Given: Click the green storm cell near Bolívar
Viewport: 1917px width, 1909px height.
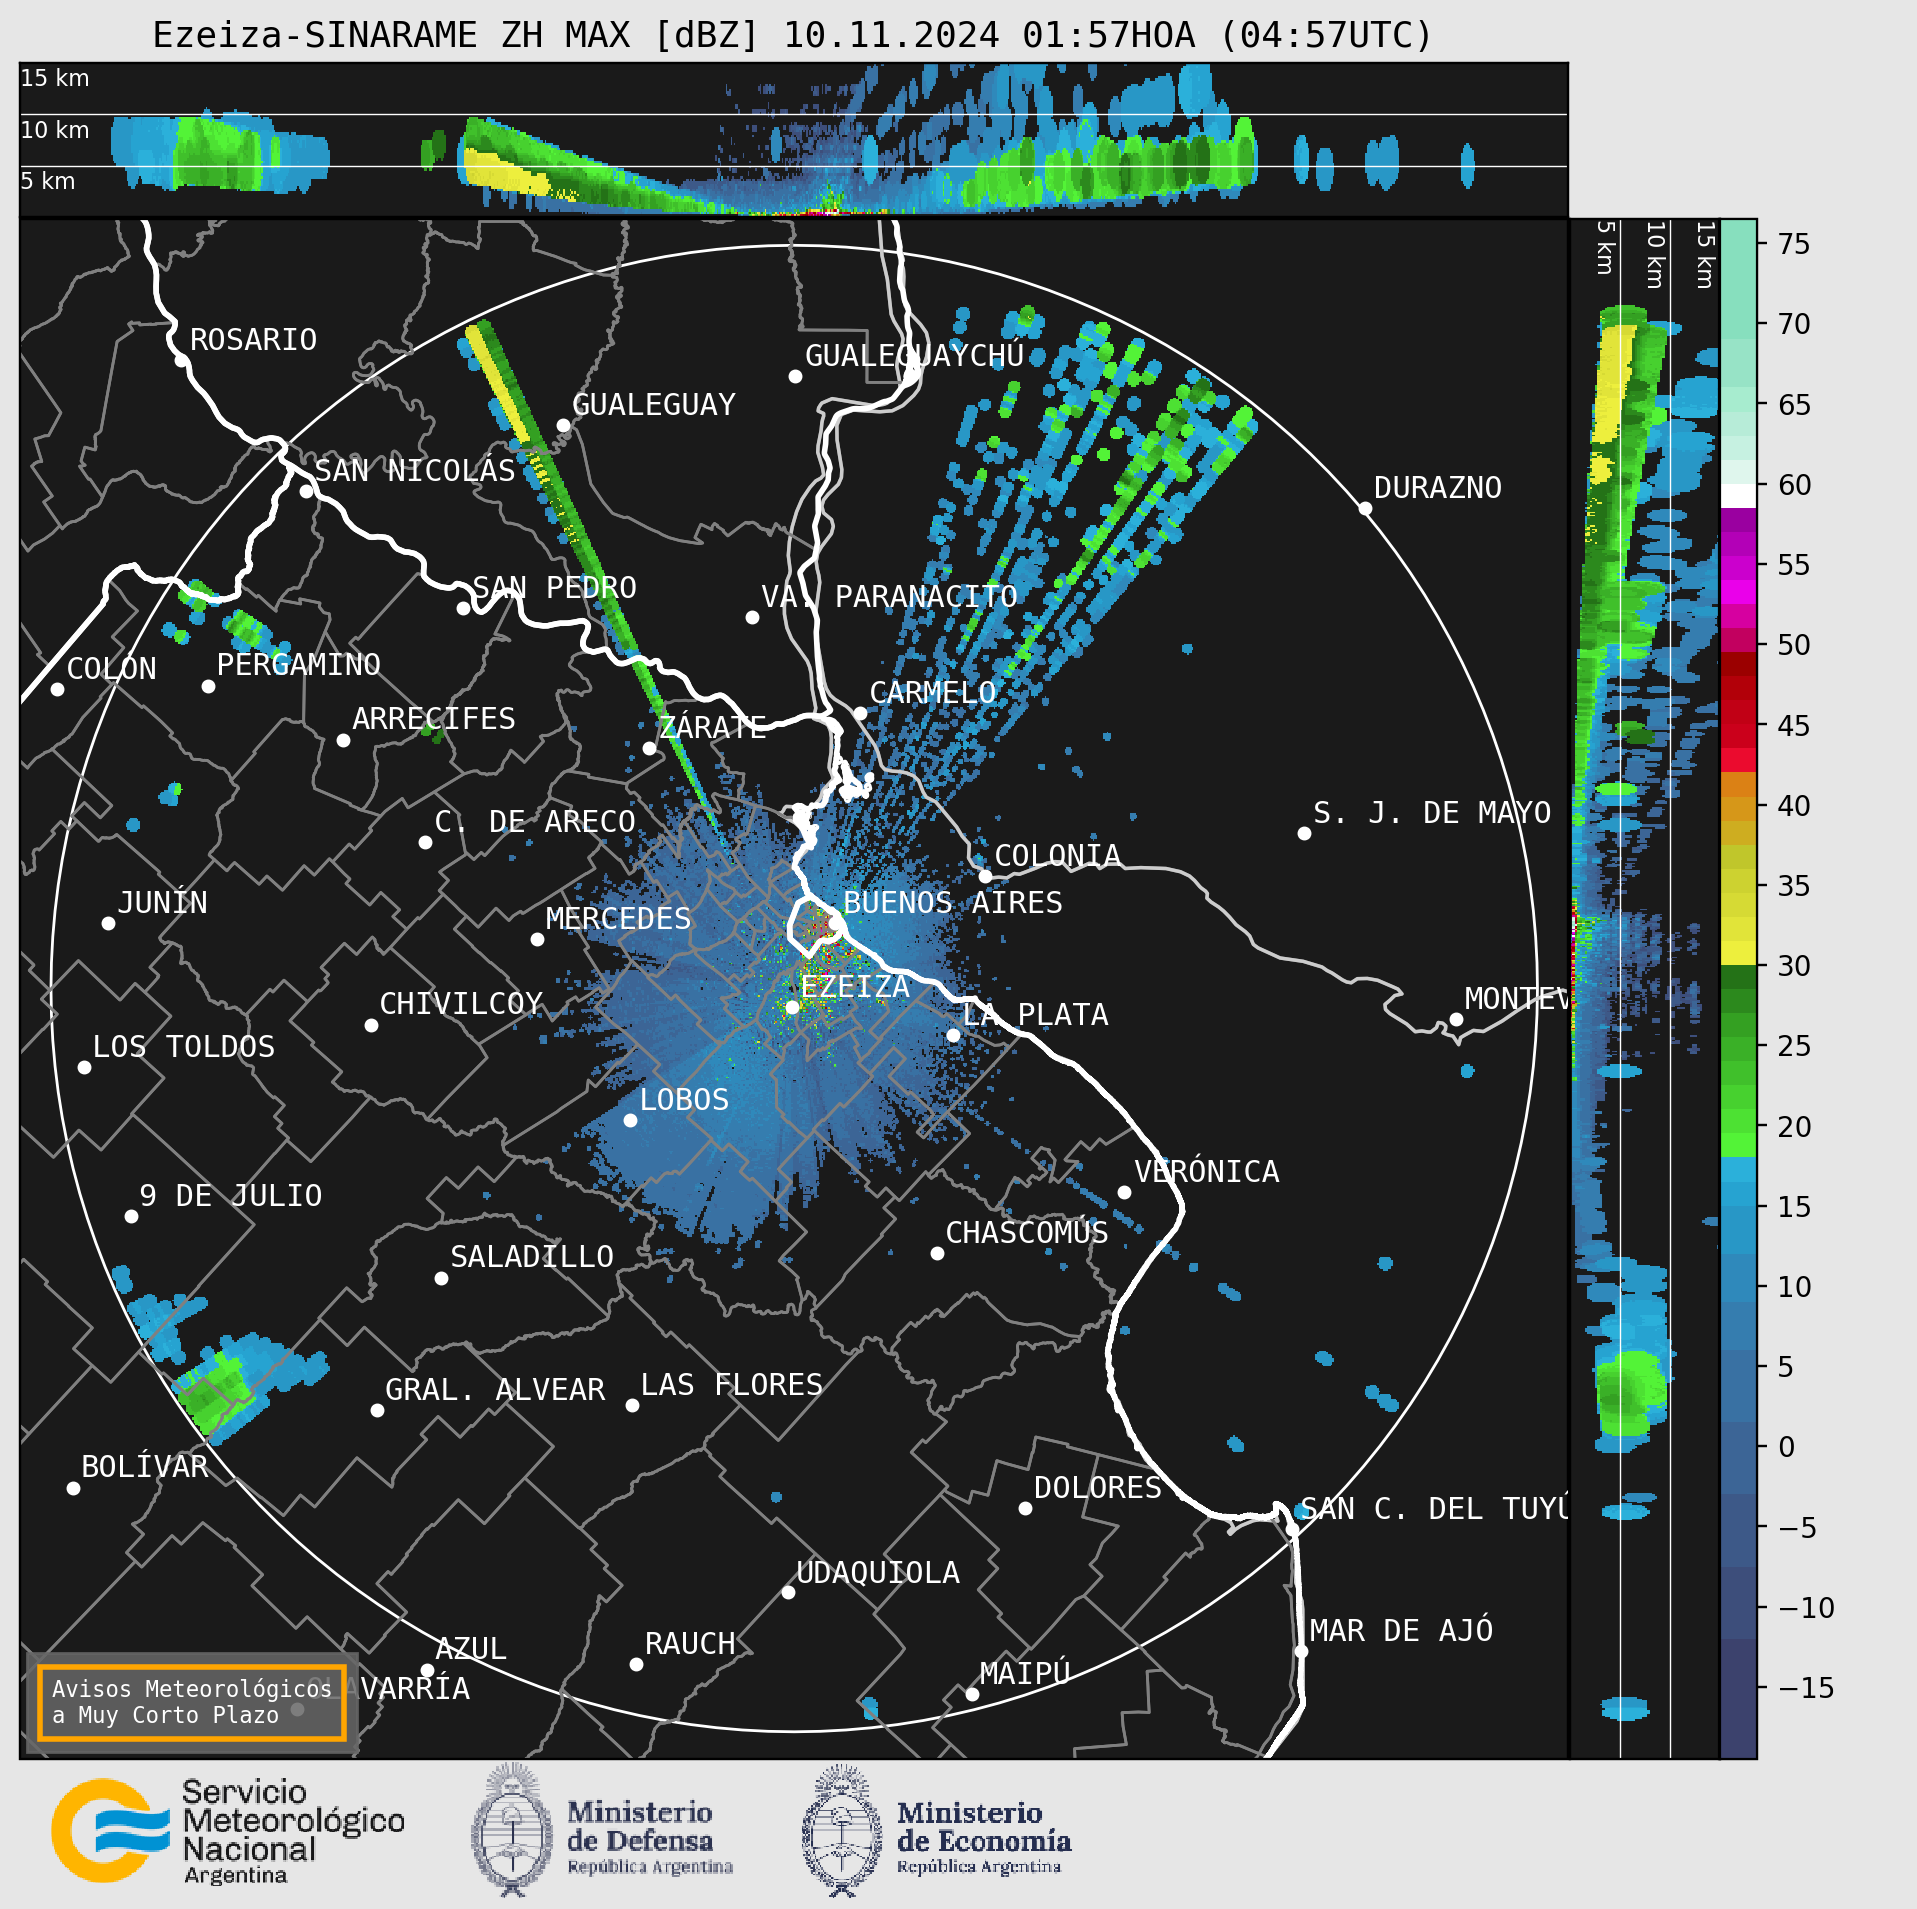Looking at the screenshot, I should pyautogui.click(x=217, y=1394).
